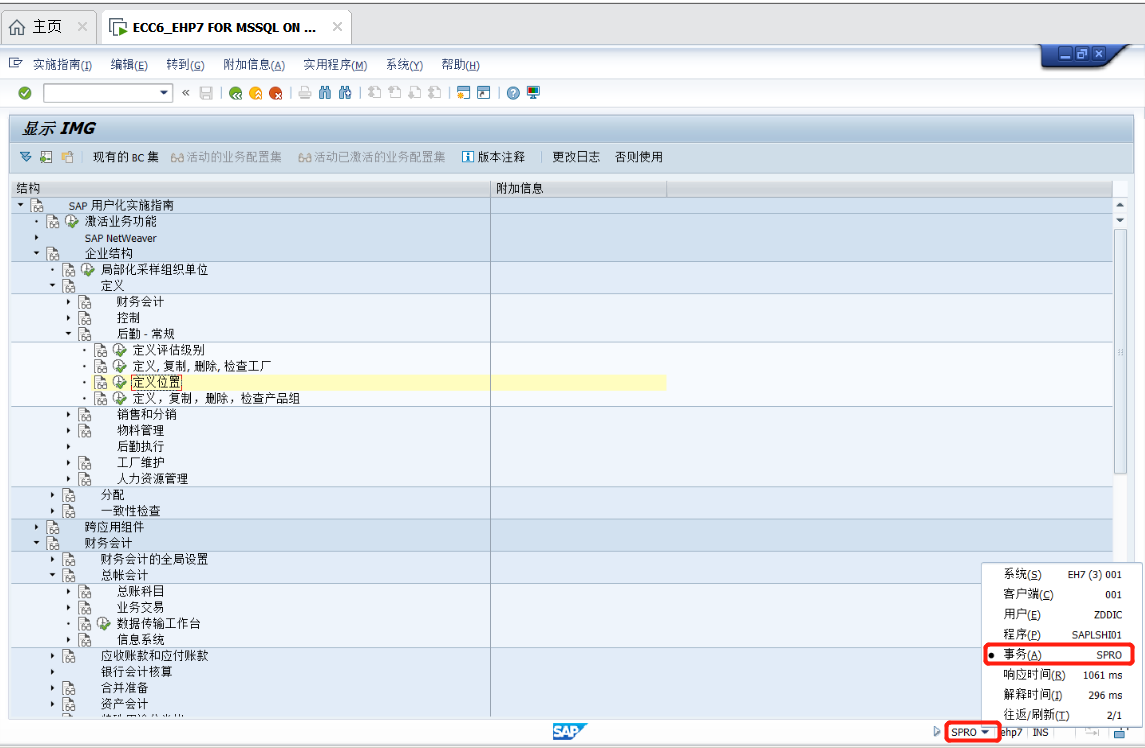
Task: Click the SAP menu icon left of 实施指南
Action: [15, 64]
